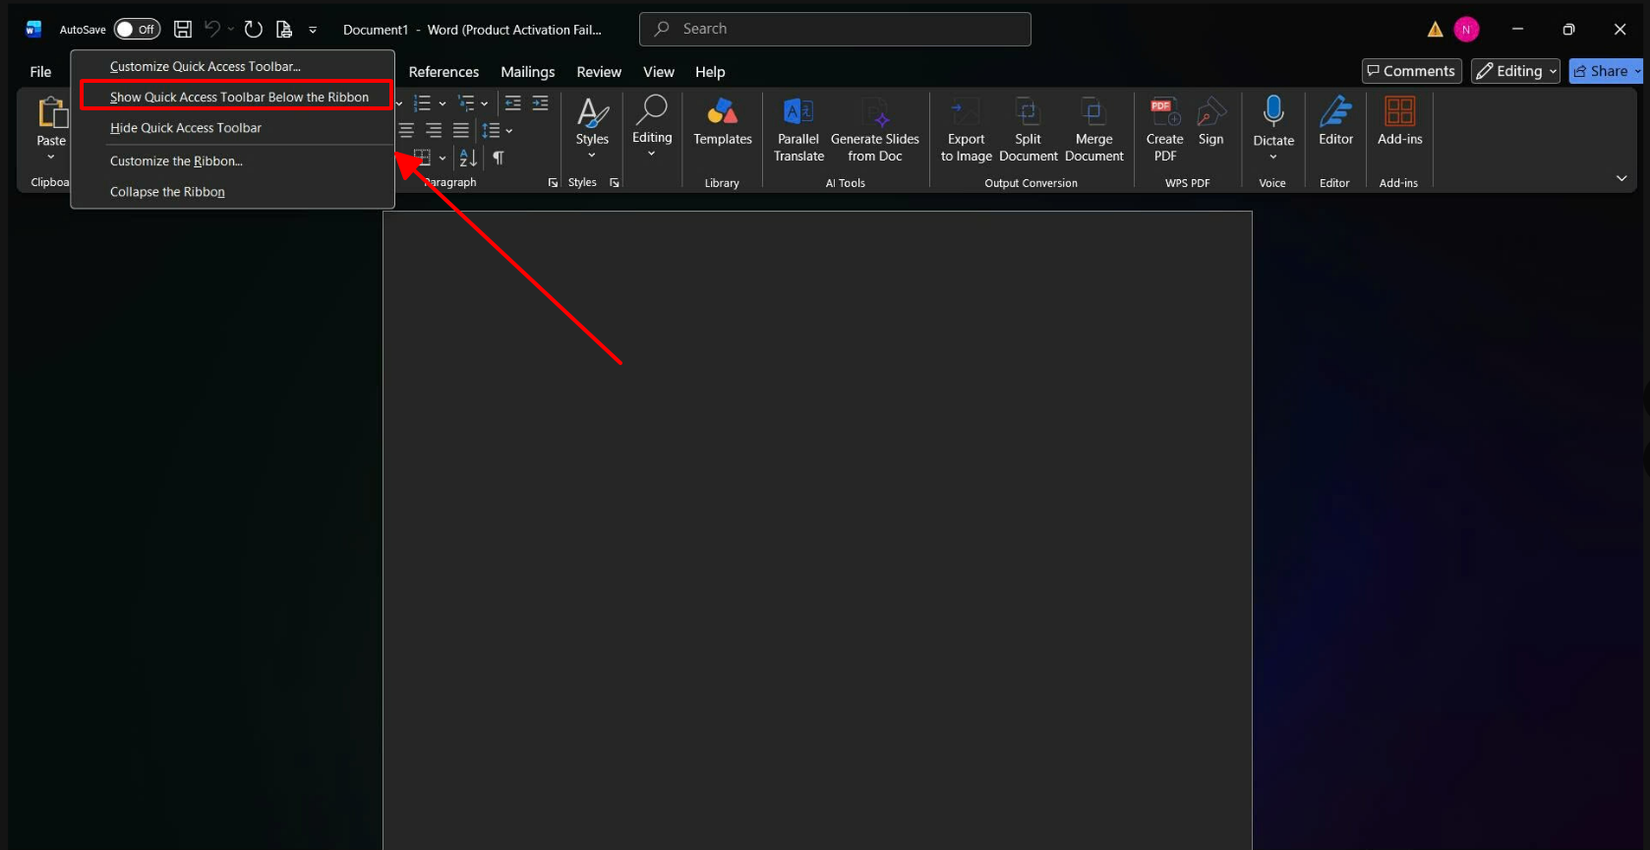Switch to the References tab
This screenshot has width=1650, height=850.
click(x=444, y=72)
